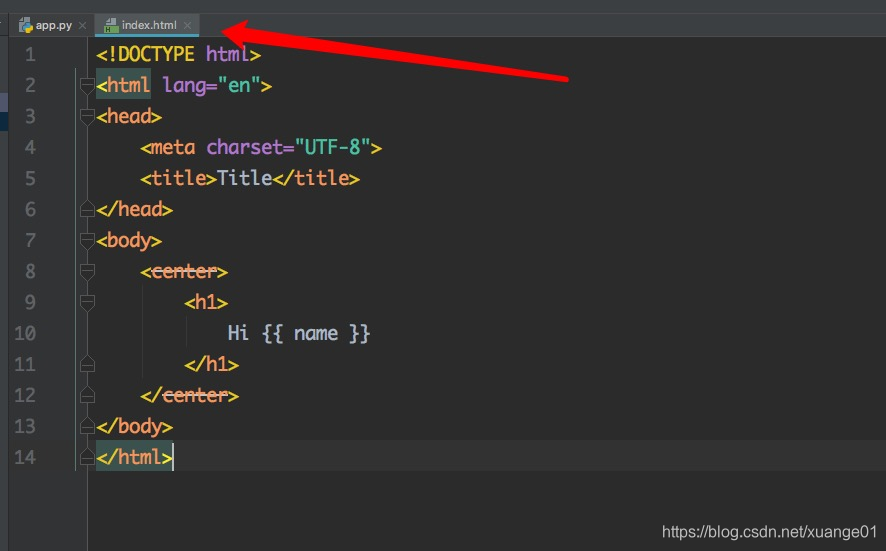Viewport: 886px width, 551px height.
Task: Click the opening body tag
Action: (x=129, y=241)
